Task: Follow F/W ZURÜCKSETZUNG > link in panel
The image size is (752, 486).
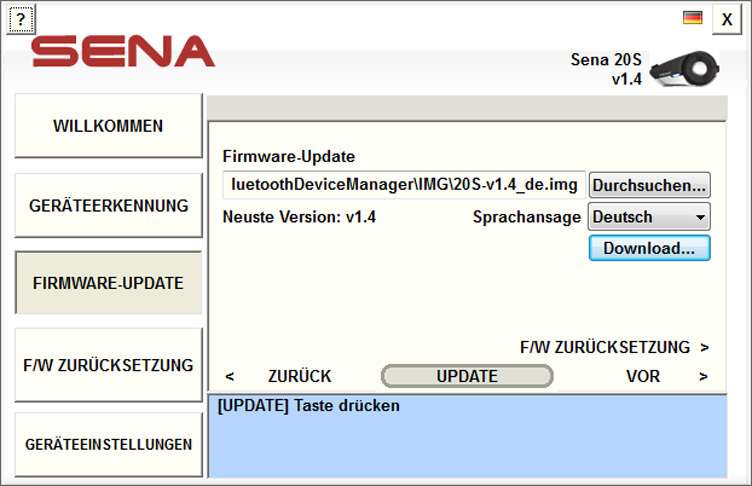Action: [x=614, y=347]
